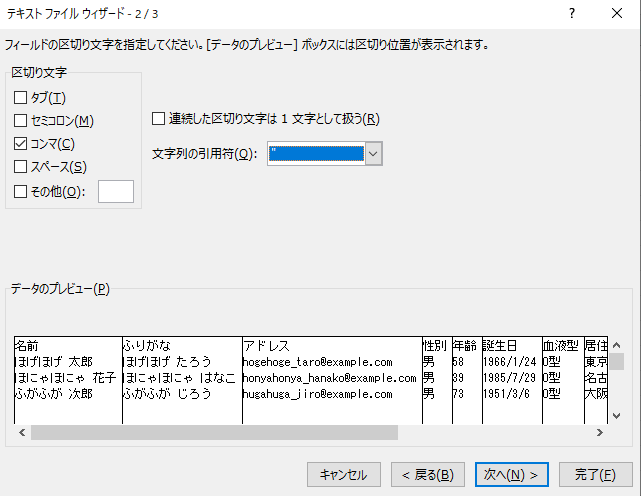Viewport: 641px width, 496px height.
Task: Click preview scroll down arrow
Action: 616,416
